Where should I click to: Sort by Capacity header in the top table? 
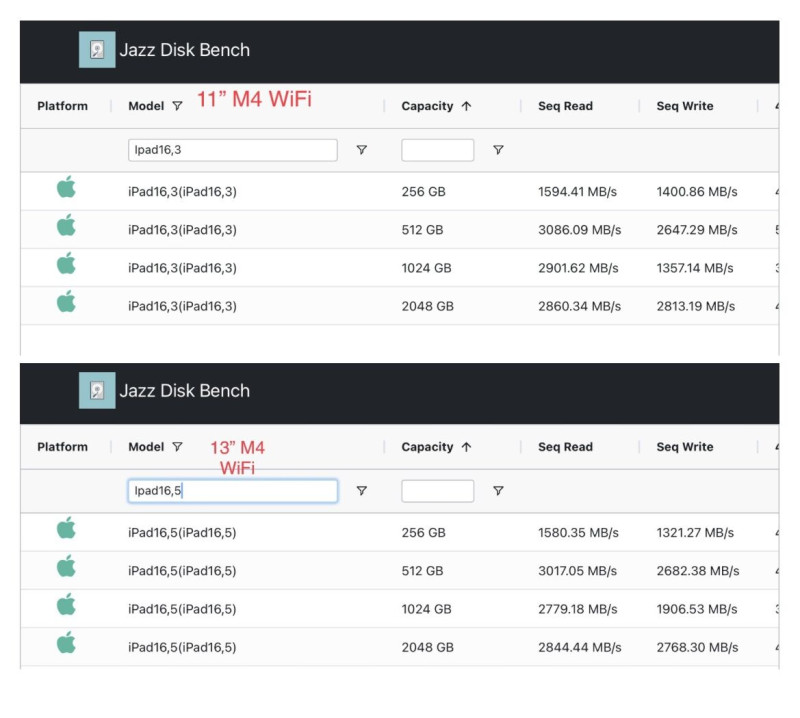point(427,106)
